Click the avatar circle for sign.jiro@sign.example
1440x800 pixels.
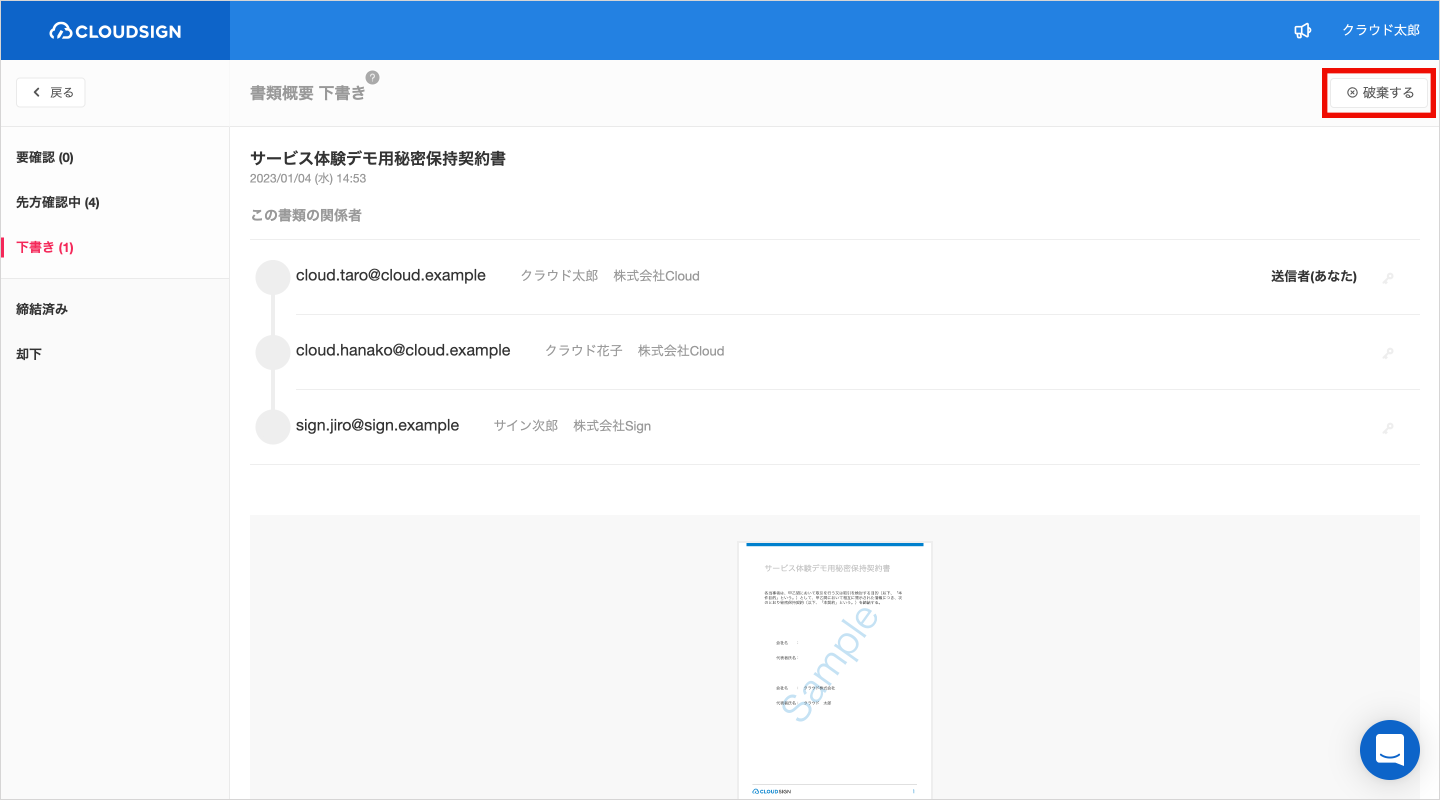click(273, 427)
